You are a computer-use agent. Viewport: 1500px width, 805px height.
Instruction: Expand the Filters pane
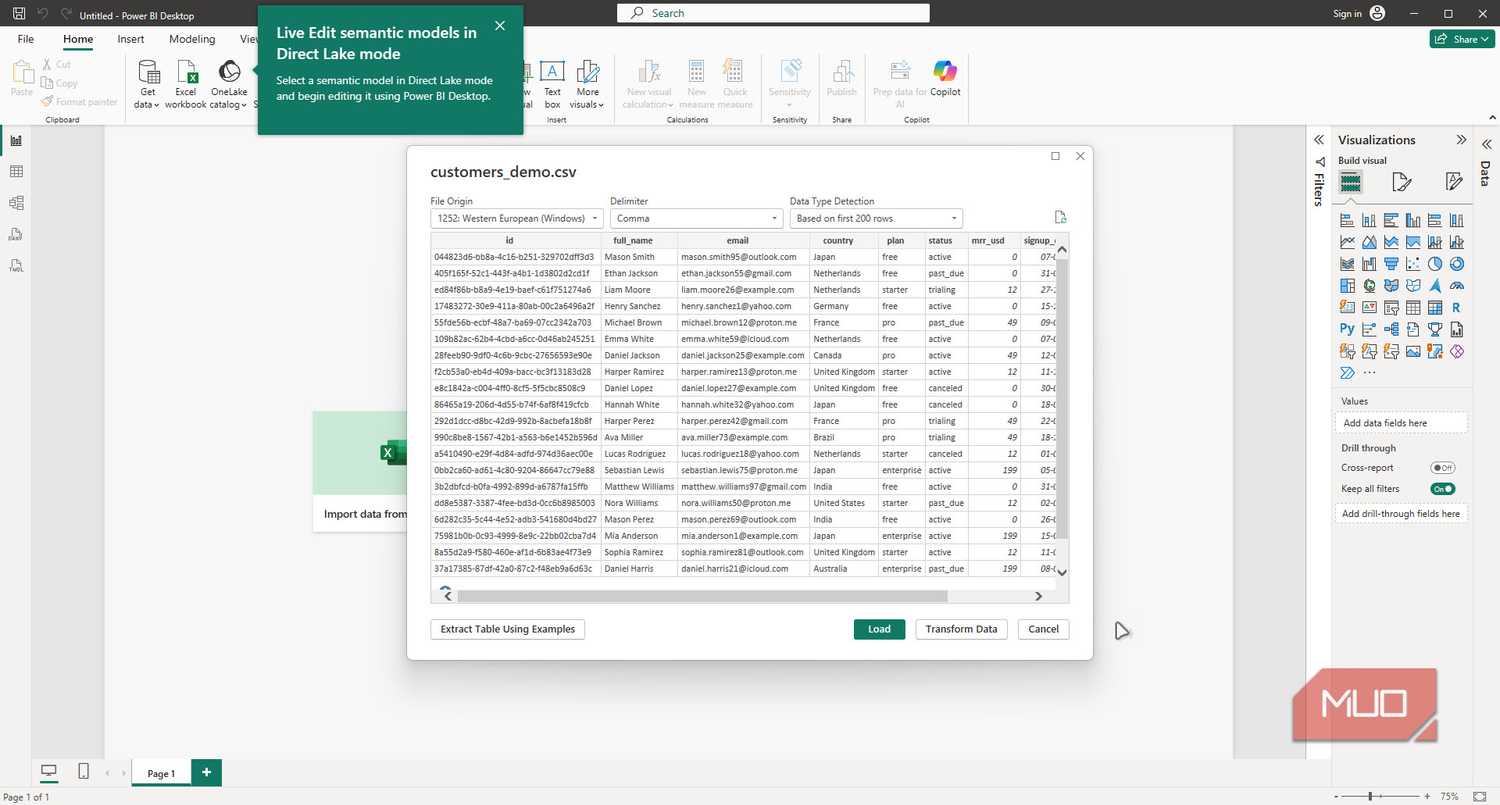pyautogui.click(x=1318, y=140)
